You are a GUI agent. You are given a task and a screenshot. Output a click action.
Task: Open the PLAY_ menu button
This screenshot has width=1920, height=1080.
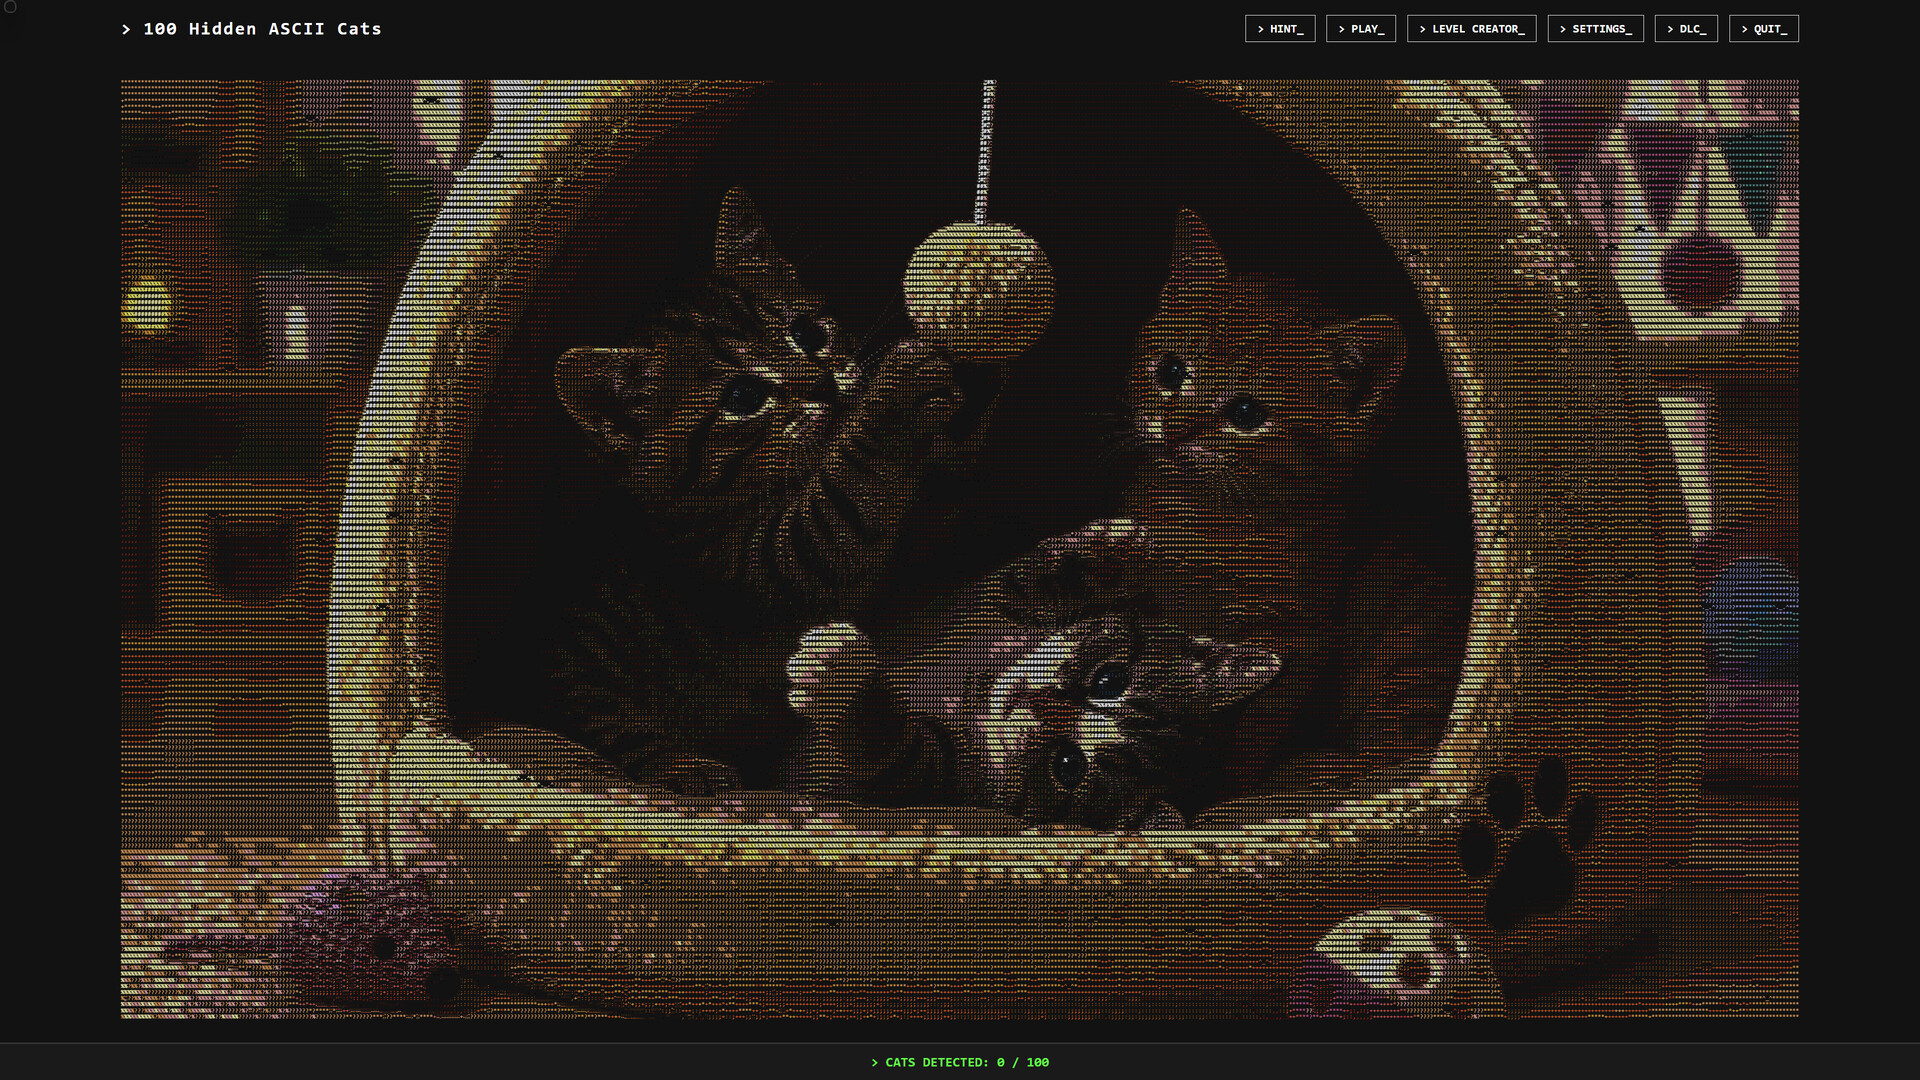point(1361,29)
